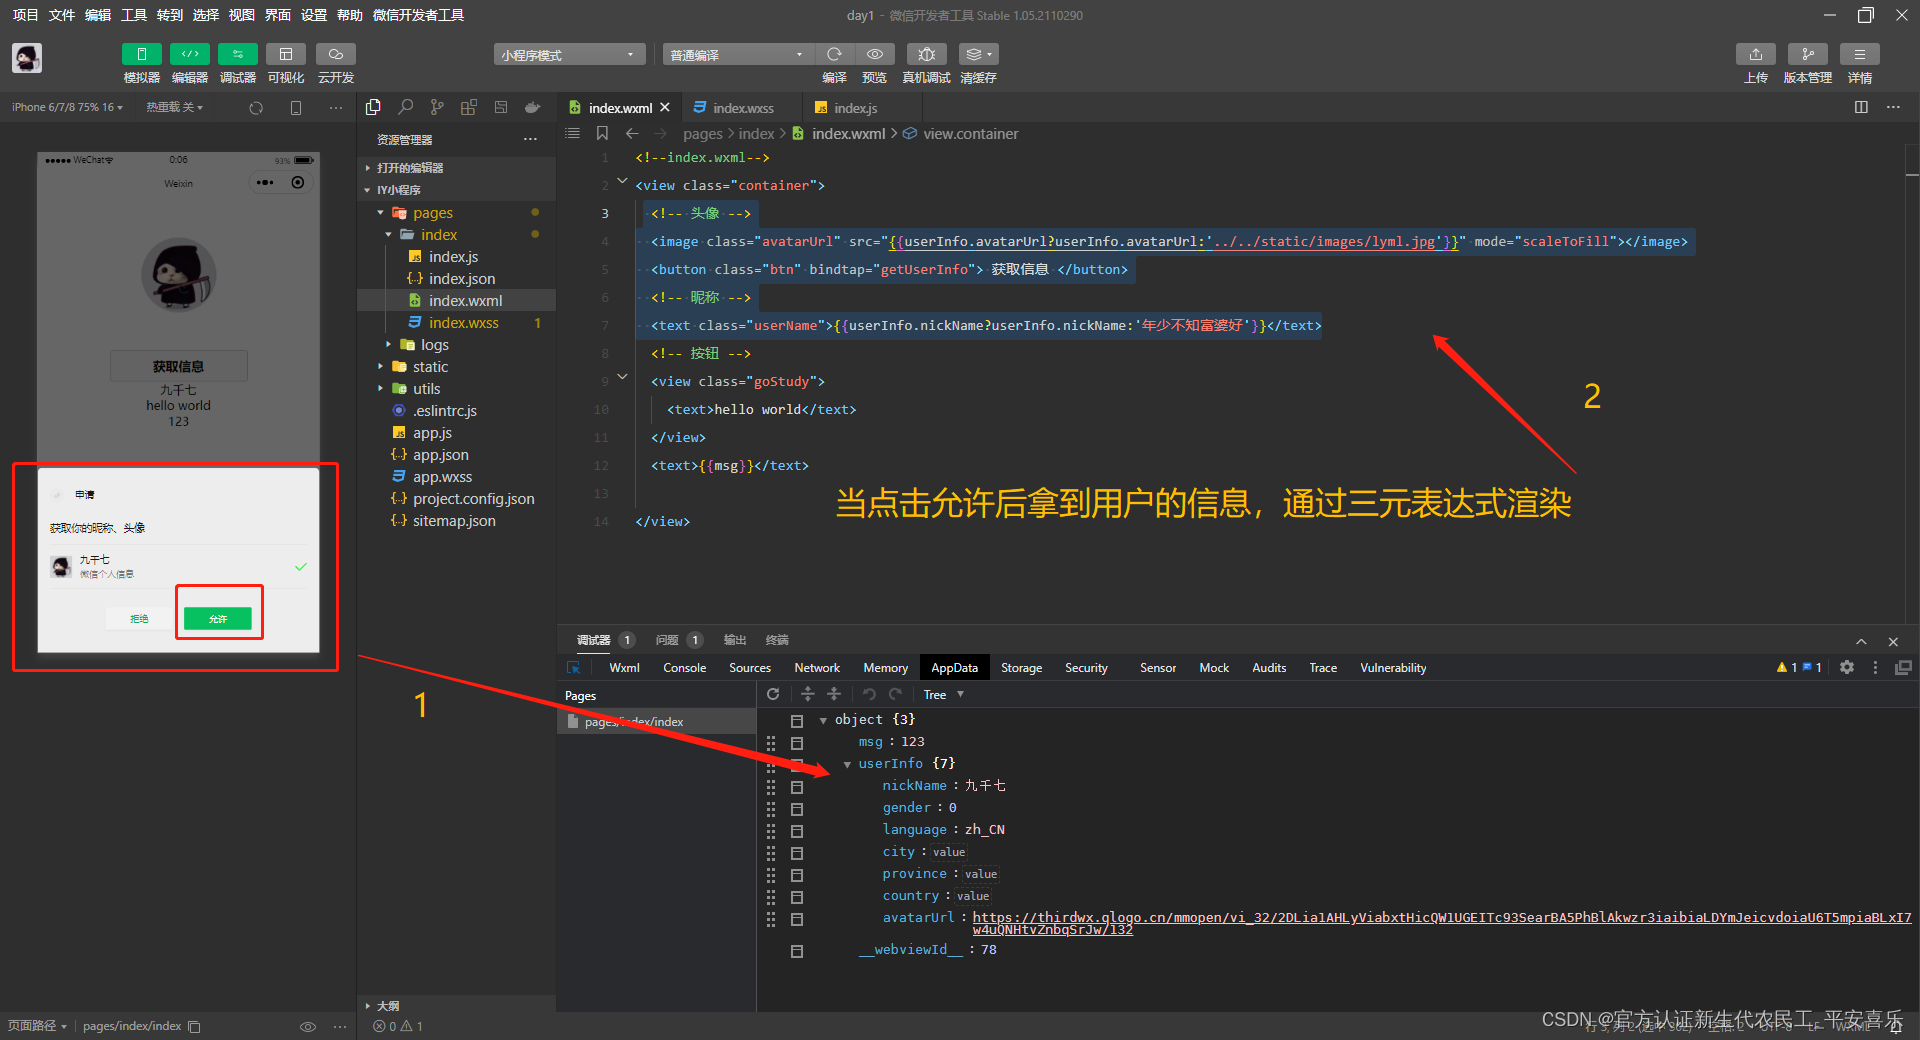1920x1040 pixels.
Task: Collapse the pages folder
Action: 380,213
